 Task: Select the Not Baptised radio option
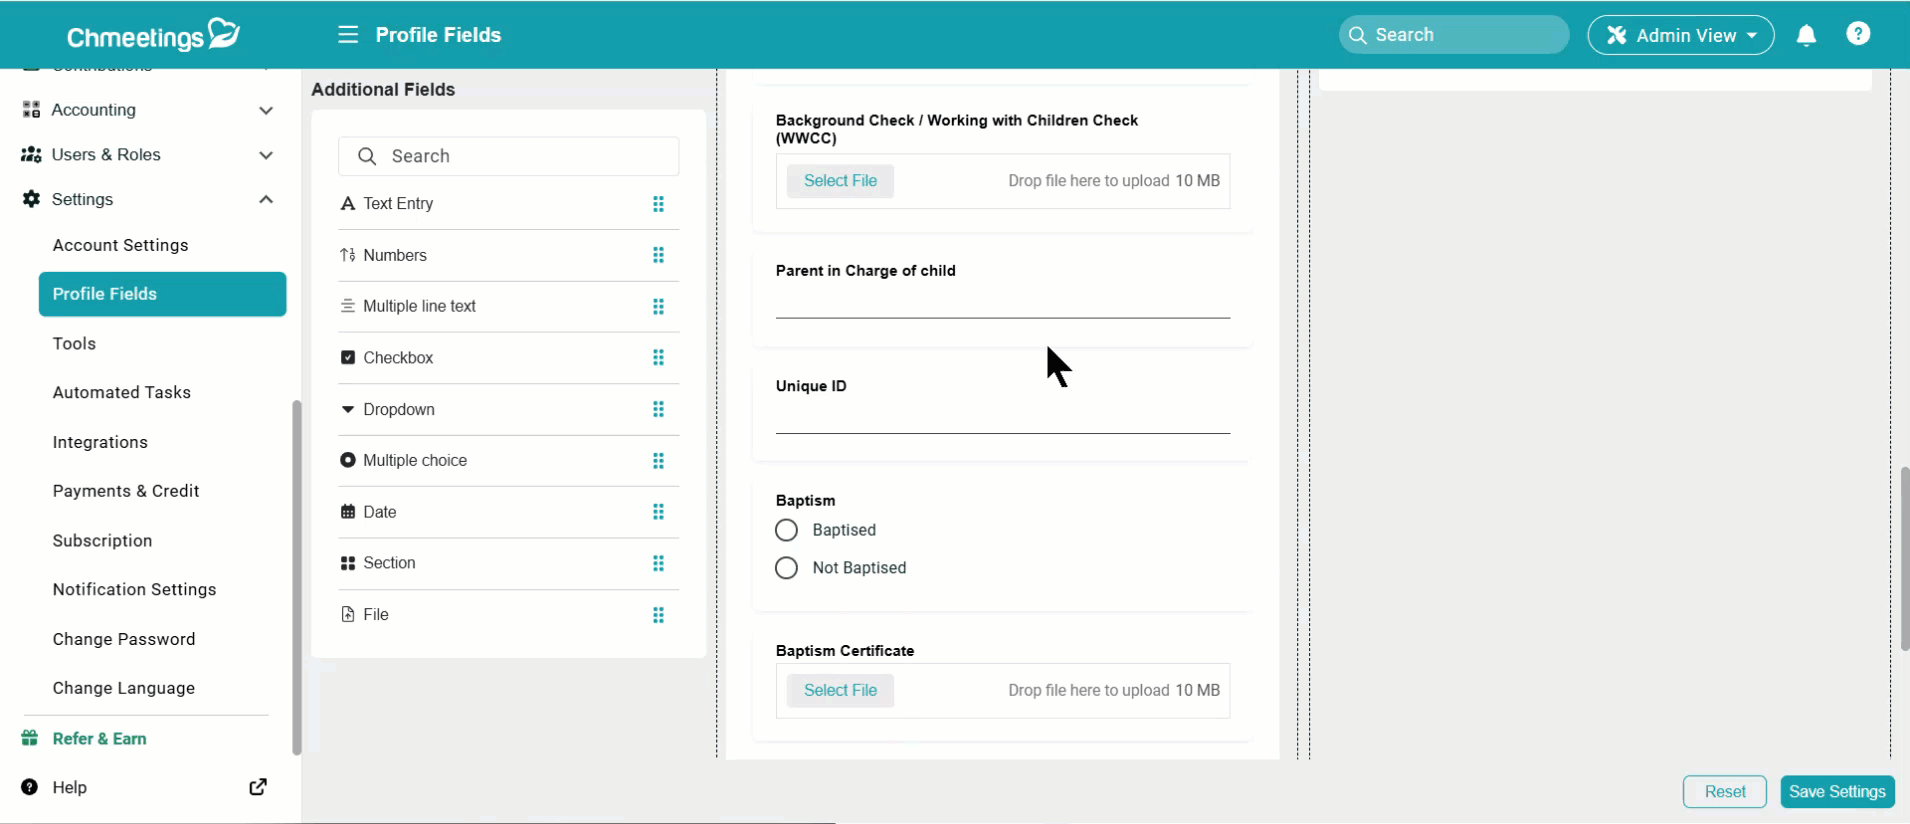[x=787, y=568]
